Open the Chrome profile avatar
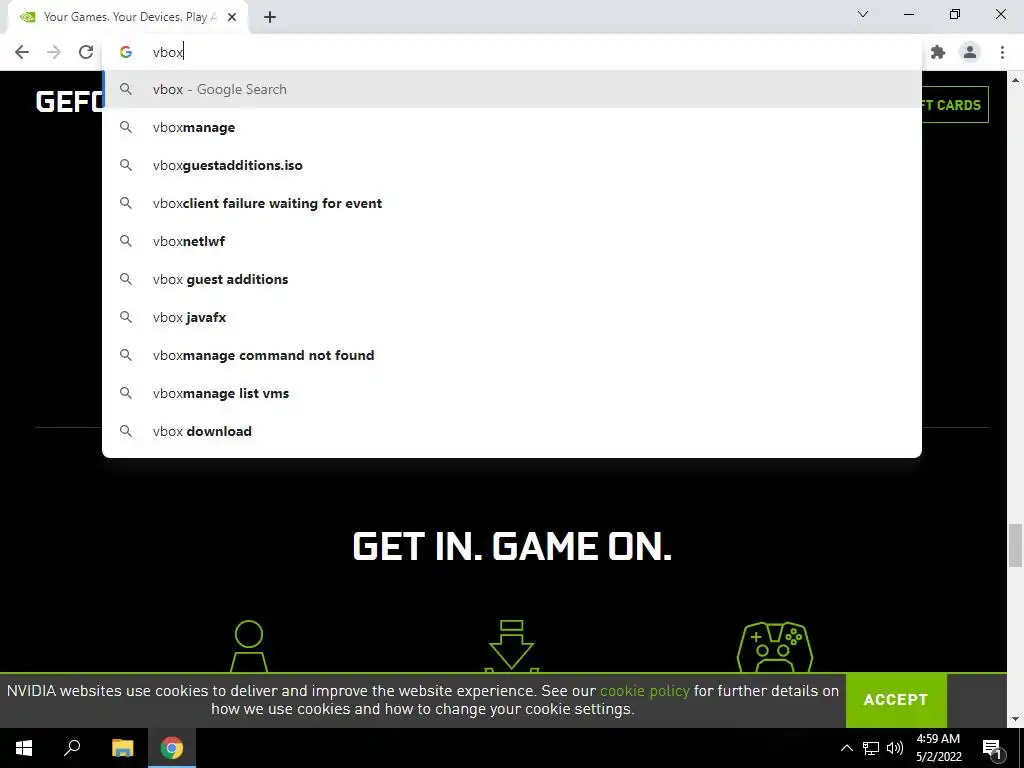This screenshot has height=768, width=1024. [x=970, y=52]
